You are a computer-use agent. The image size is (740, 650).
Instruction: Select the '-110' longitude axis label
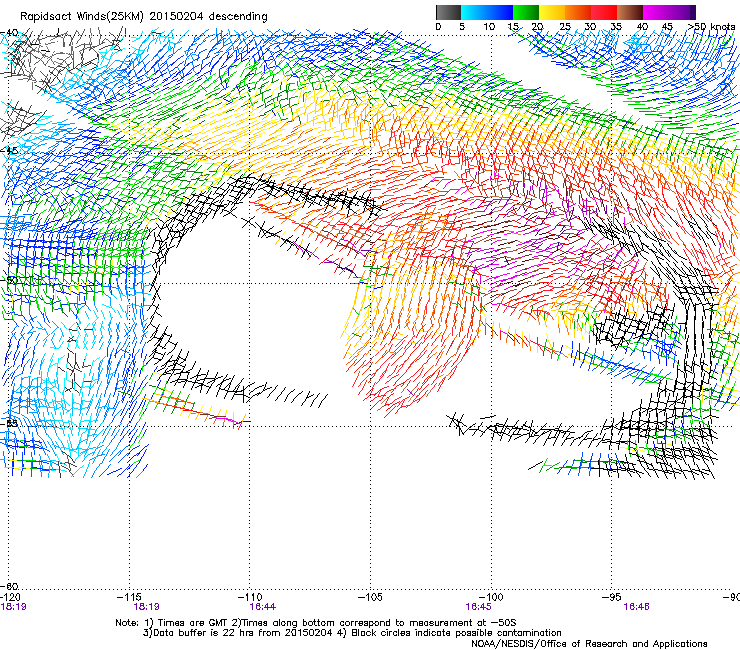[250, 597]
